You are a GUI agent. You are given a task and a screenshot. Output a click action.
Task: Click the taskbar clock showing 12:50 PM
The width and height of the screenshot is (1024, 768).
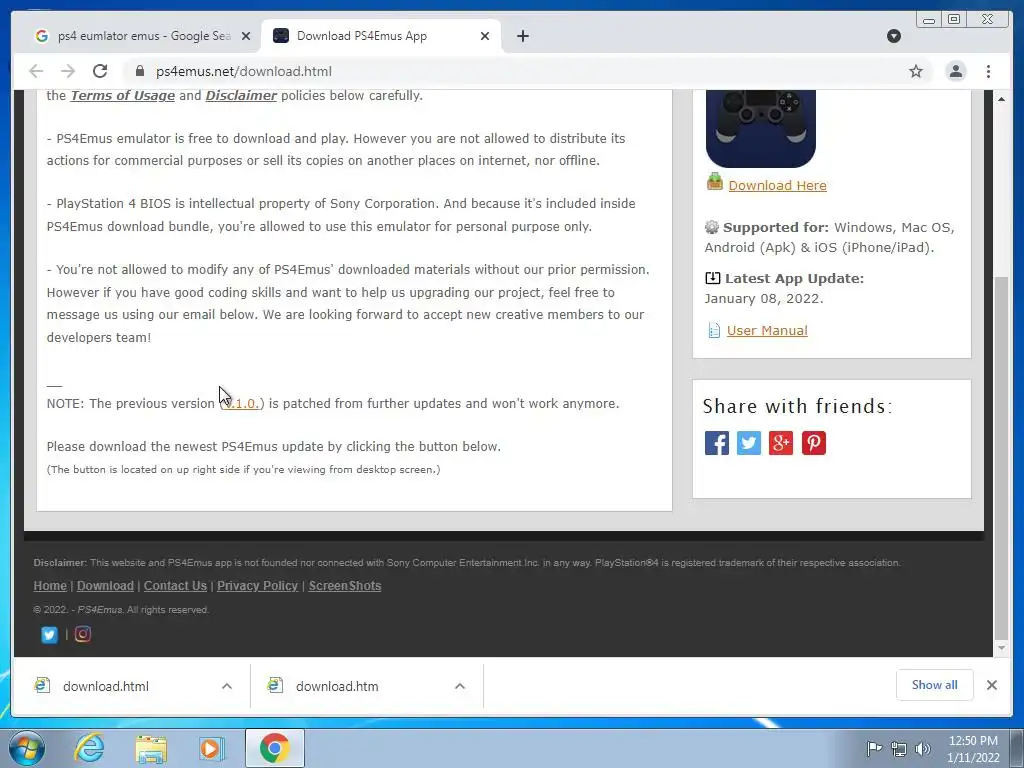pyautogui.click(x=973, y=749)
